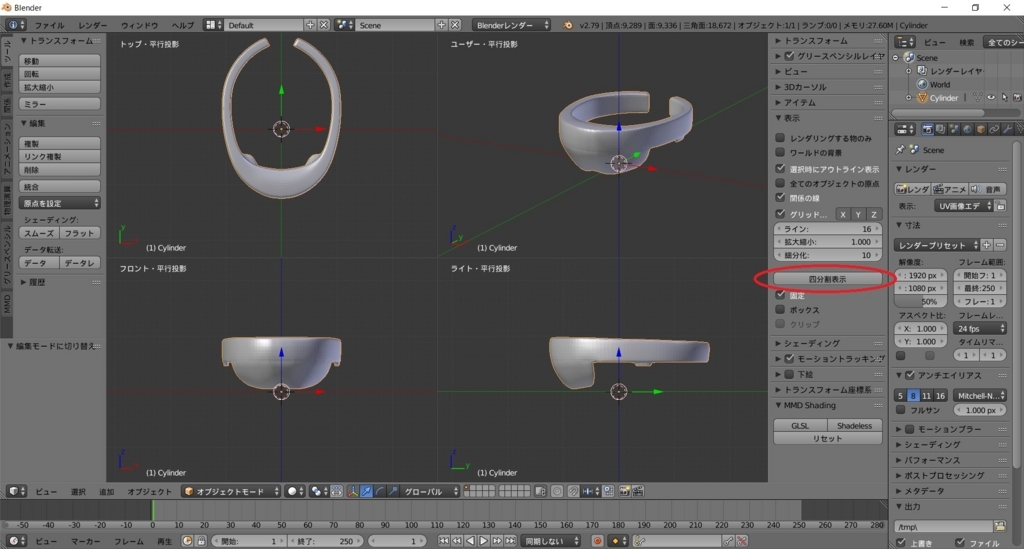Open the Object properties cube tab
The image size is (1024, 549).
point(980,129)
